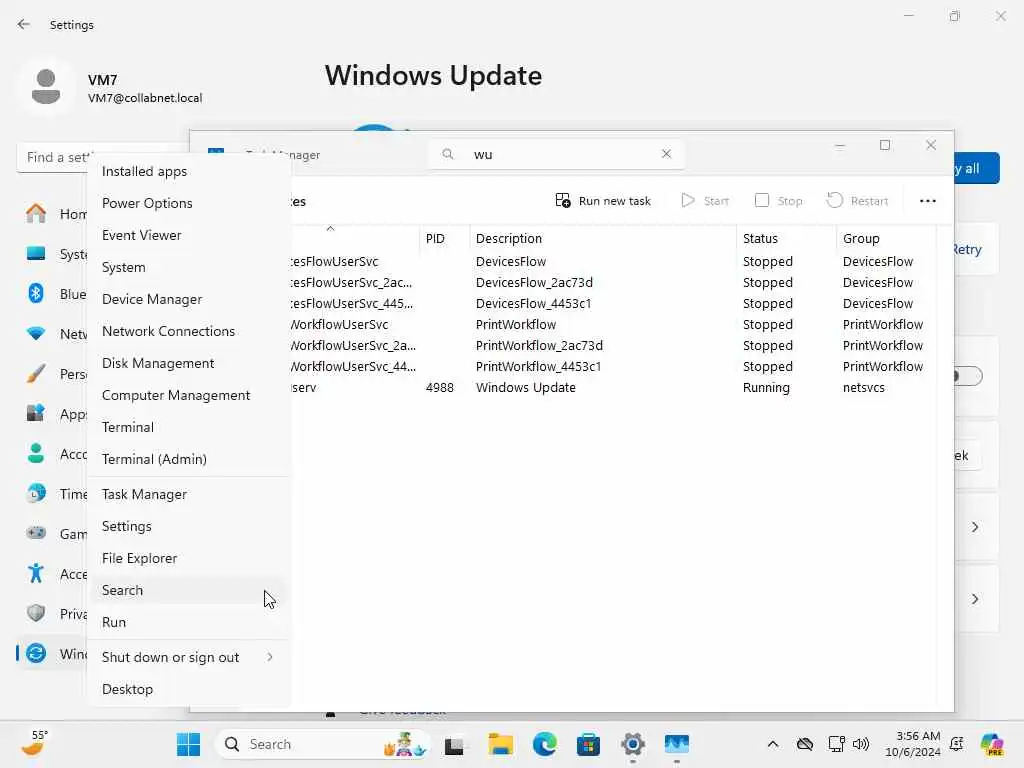
Task: Select the DevicesFlow_2ac73d description
Action: tap(534, 282)
